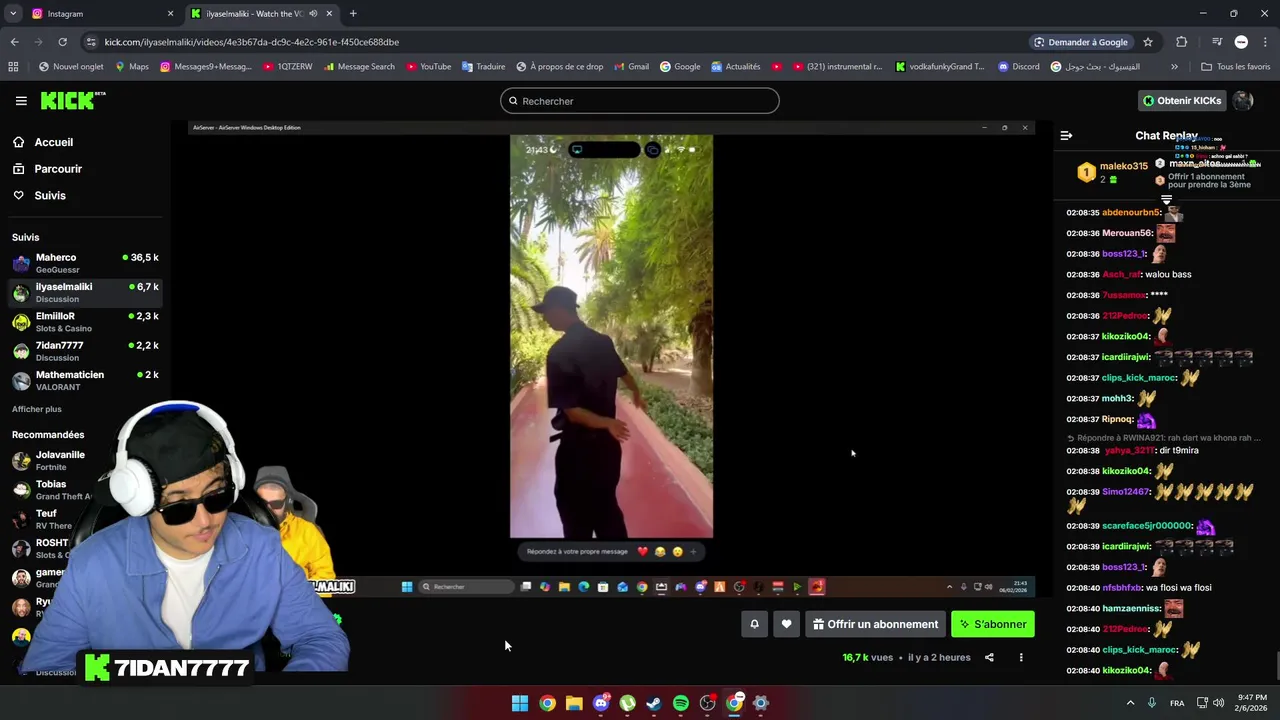Viewport: 1280px width, 720px height.
Task: Mute the ilyaselmaliki tab audio
Action: tap(313, 13)
